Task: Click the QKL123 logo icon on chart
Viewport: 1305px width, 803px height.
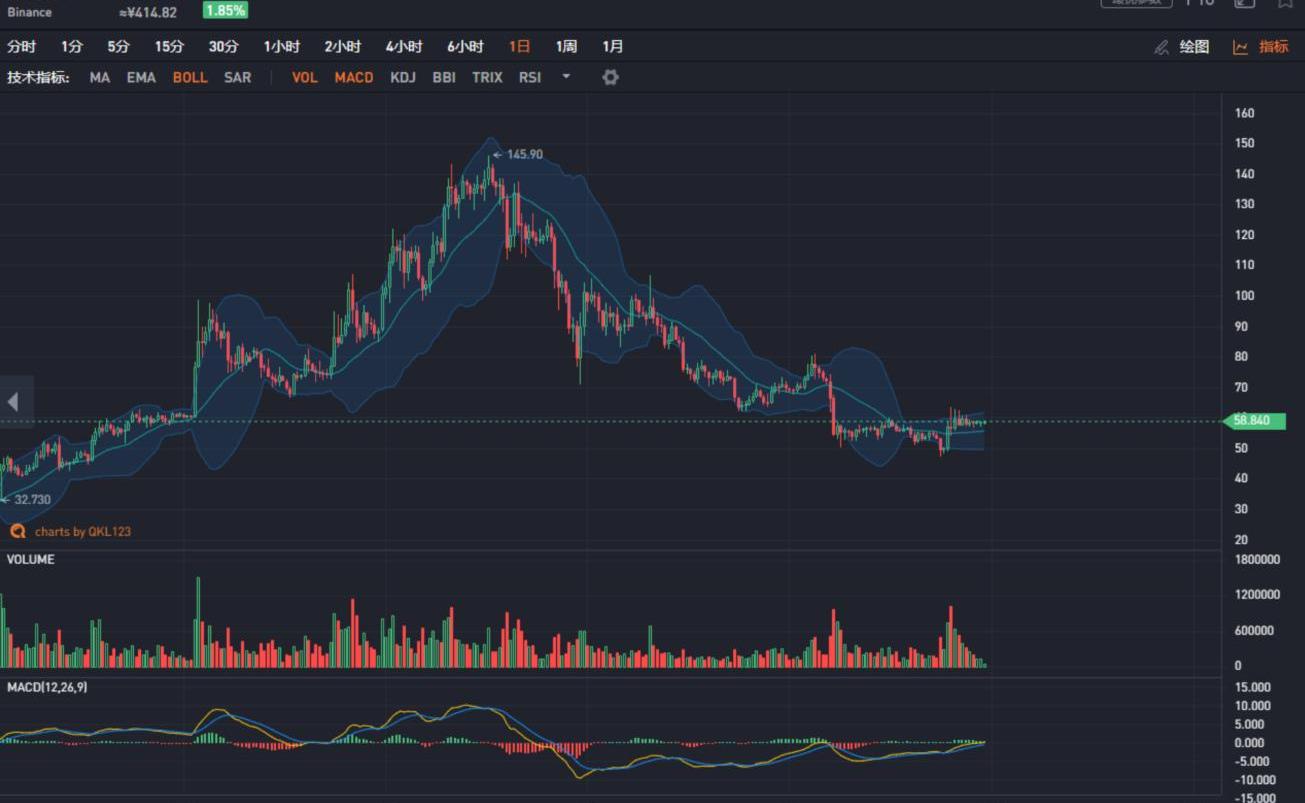Action: pyautogui.click(x=17, y=532)
